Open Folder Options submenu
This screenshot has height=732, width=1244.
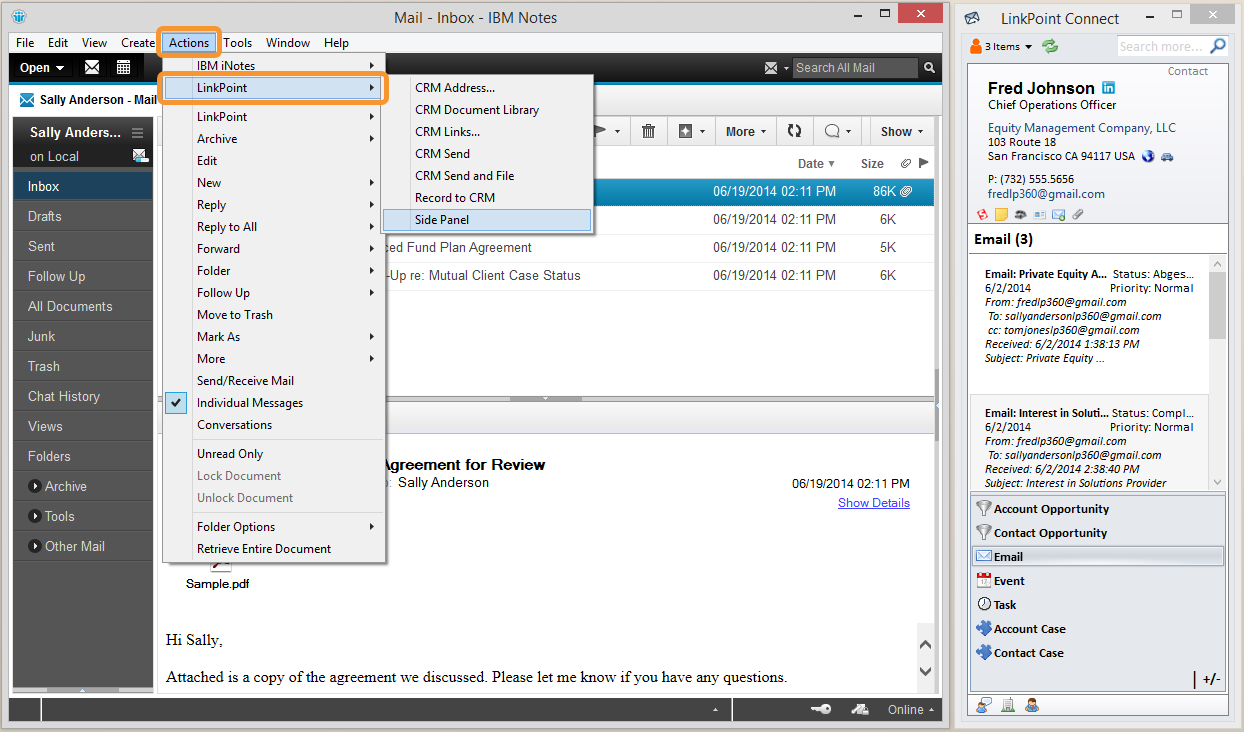[274, 527]
